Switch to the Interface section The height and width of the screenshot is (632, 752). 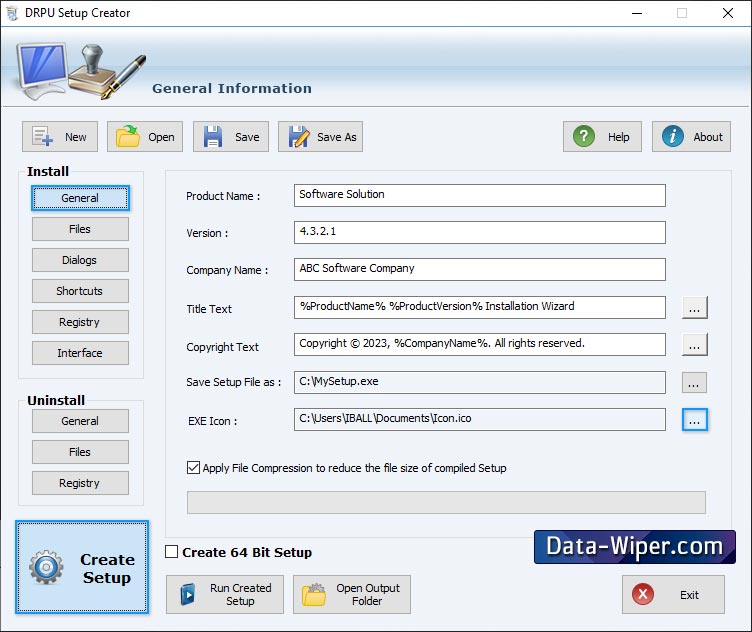pos(80,353)
